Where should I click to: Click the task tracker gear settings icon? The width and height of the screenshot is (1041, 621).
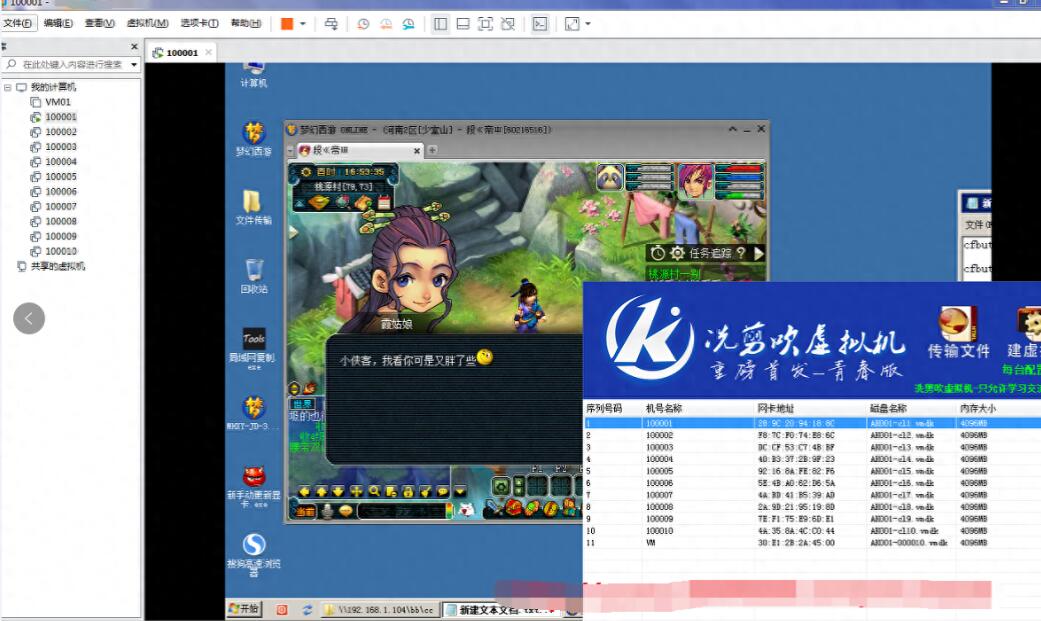(677, 253)
